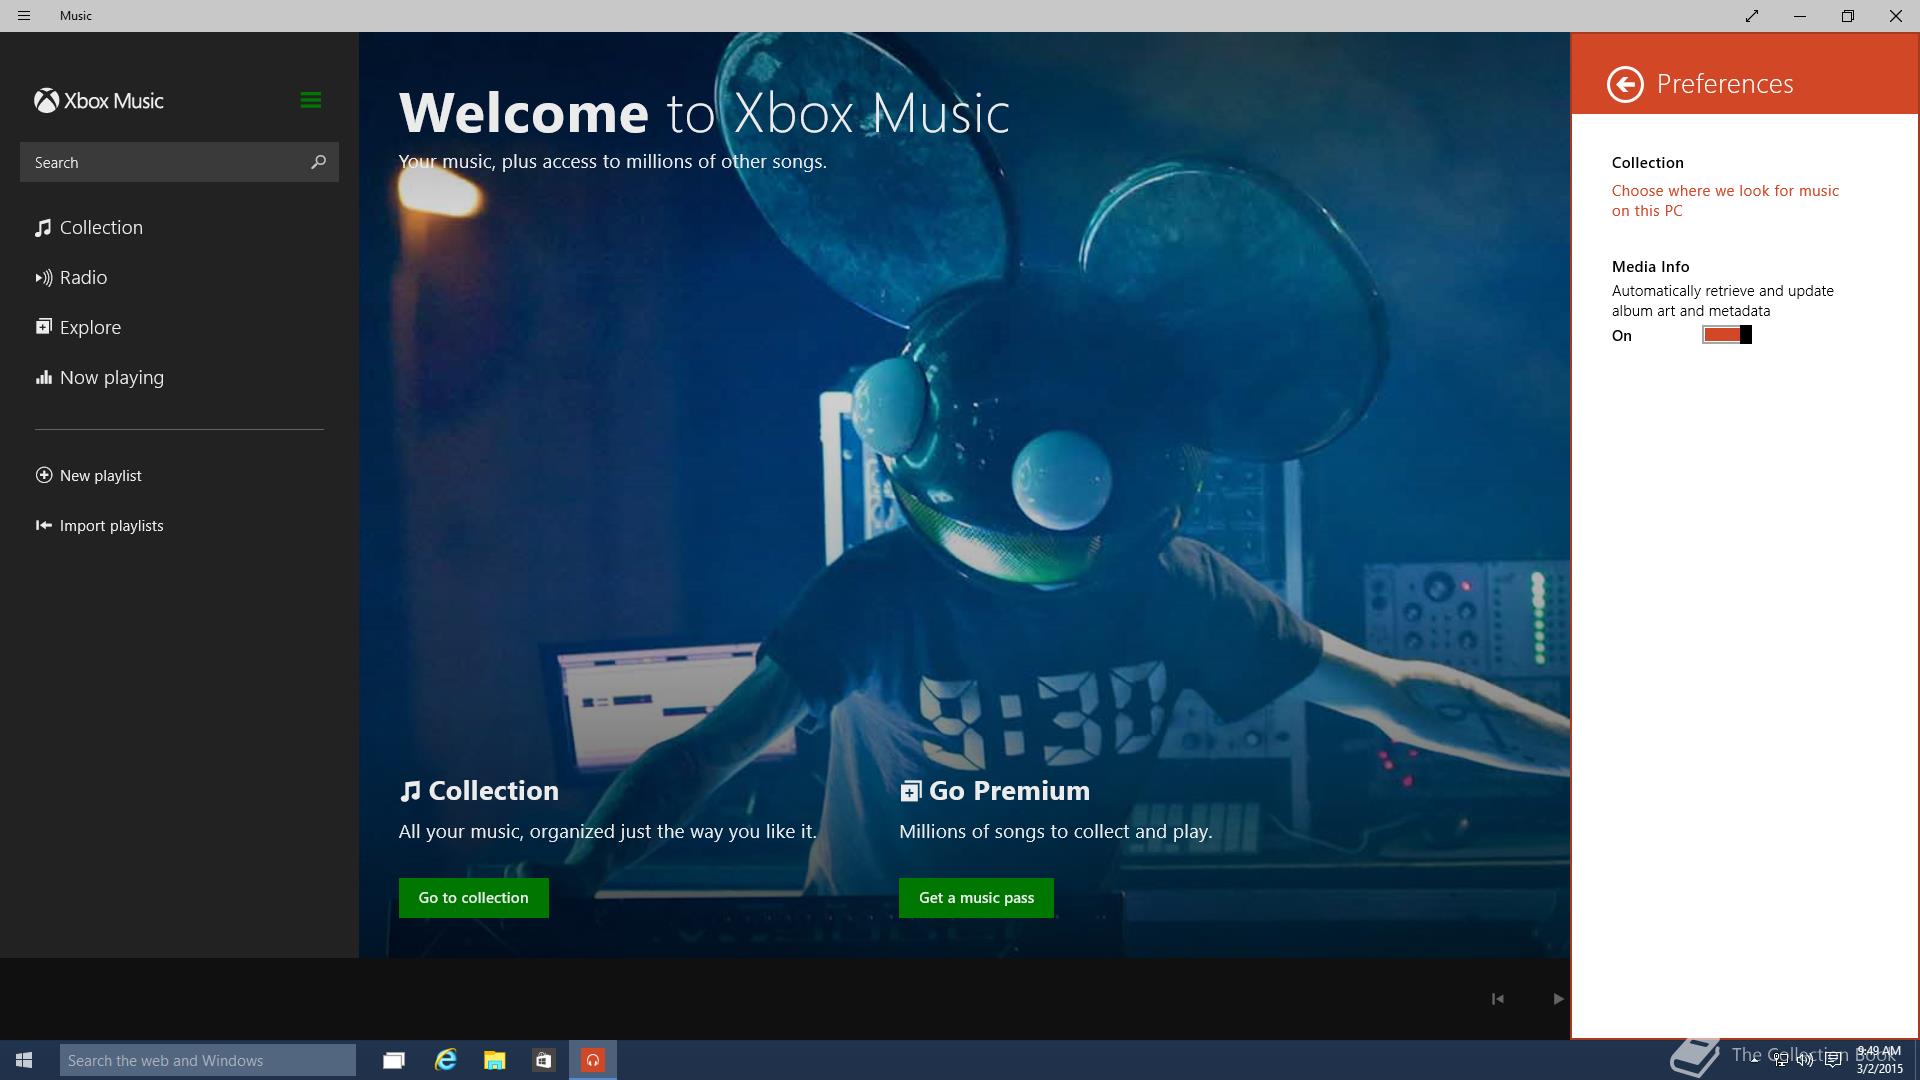This screenshot has width=1920, height=1080.
Task: Click the Collection heading music note icon
Action: 410,792
